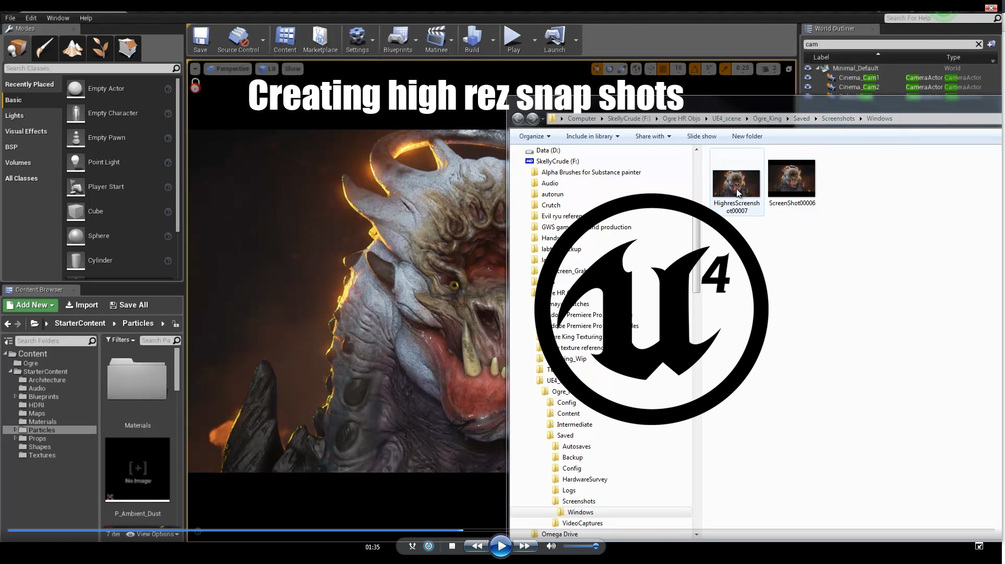Open the Window menu
This screenshot has width=1005, height=564.
click(x=58, y=18)
